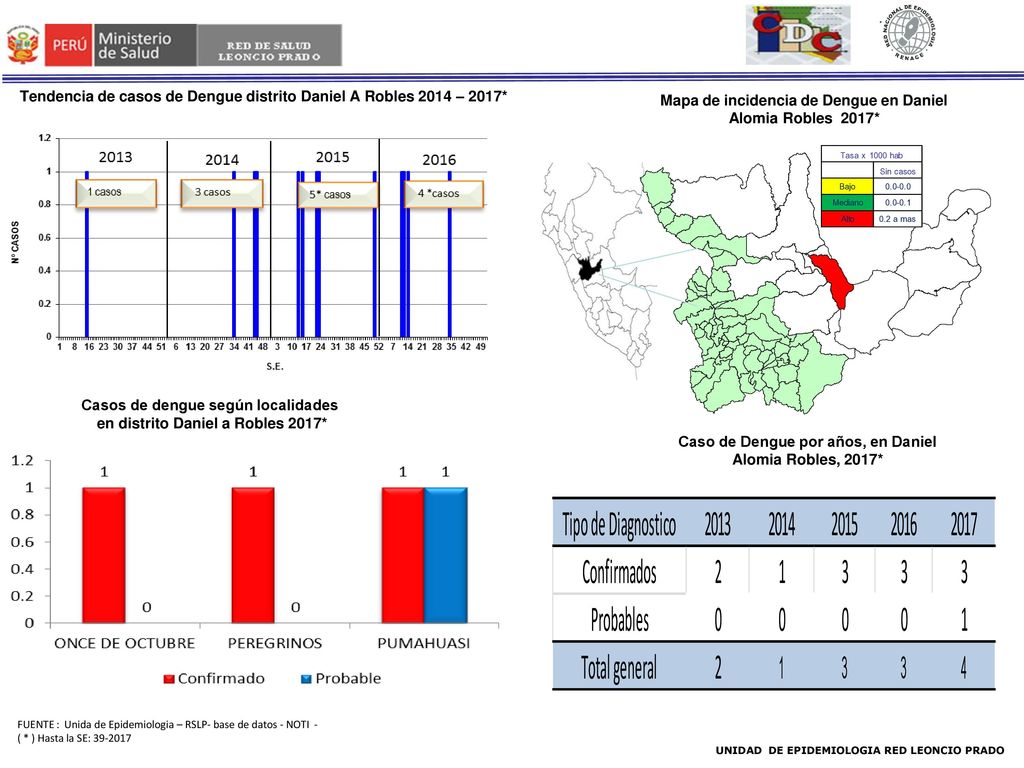Click the 'Sin casos' legend entry

pos(897,171)
